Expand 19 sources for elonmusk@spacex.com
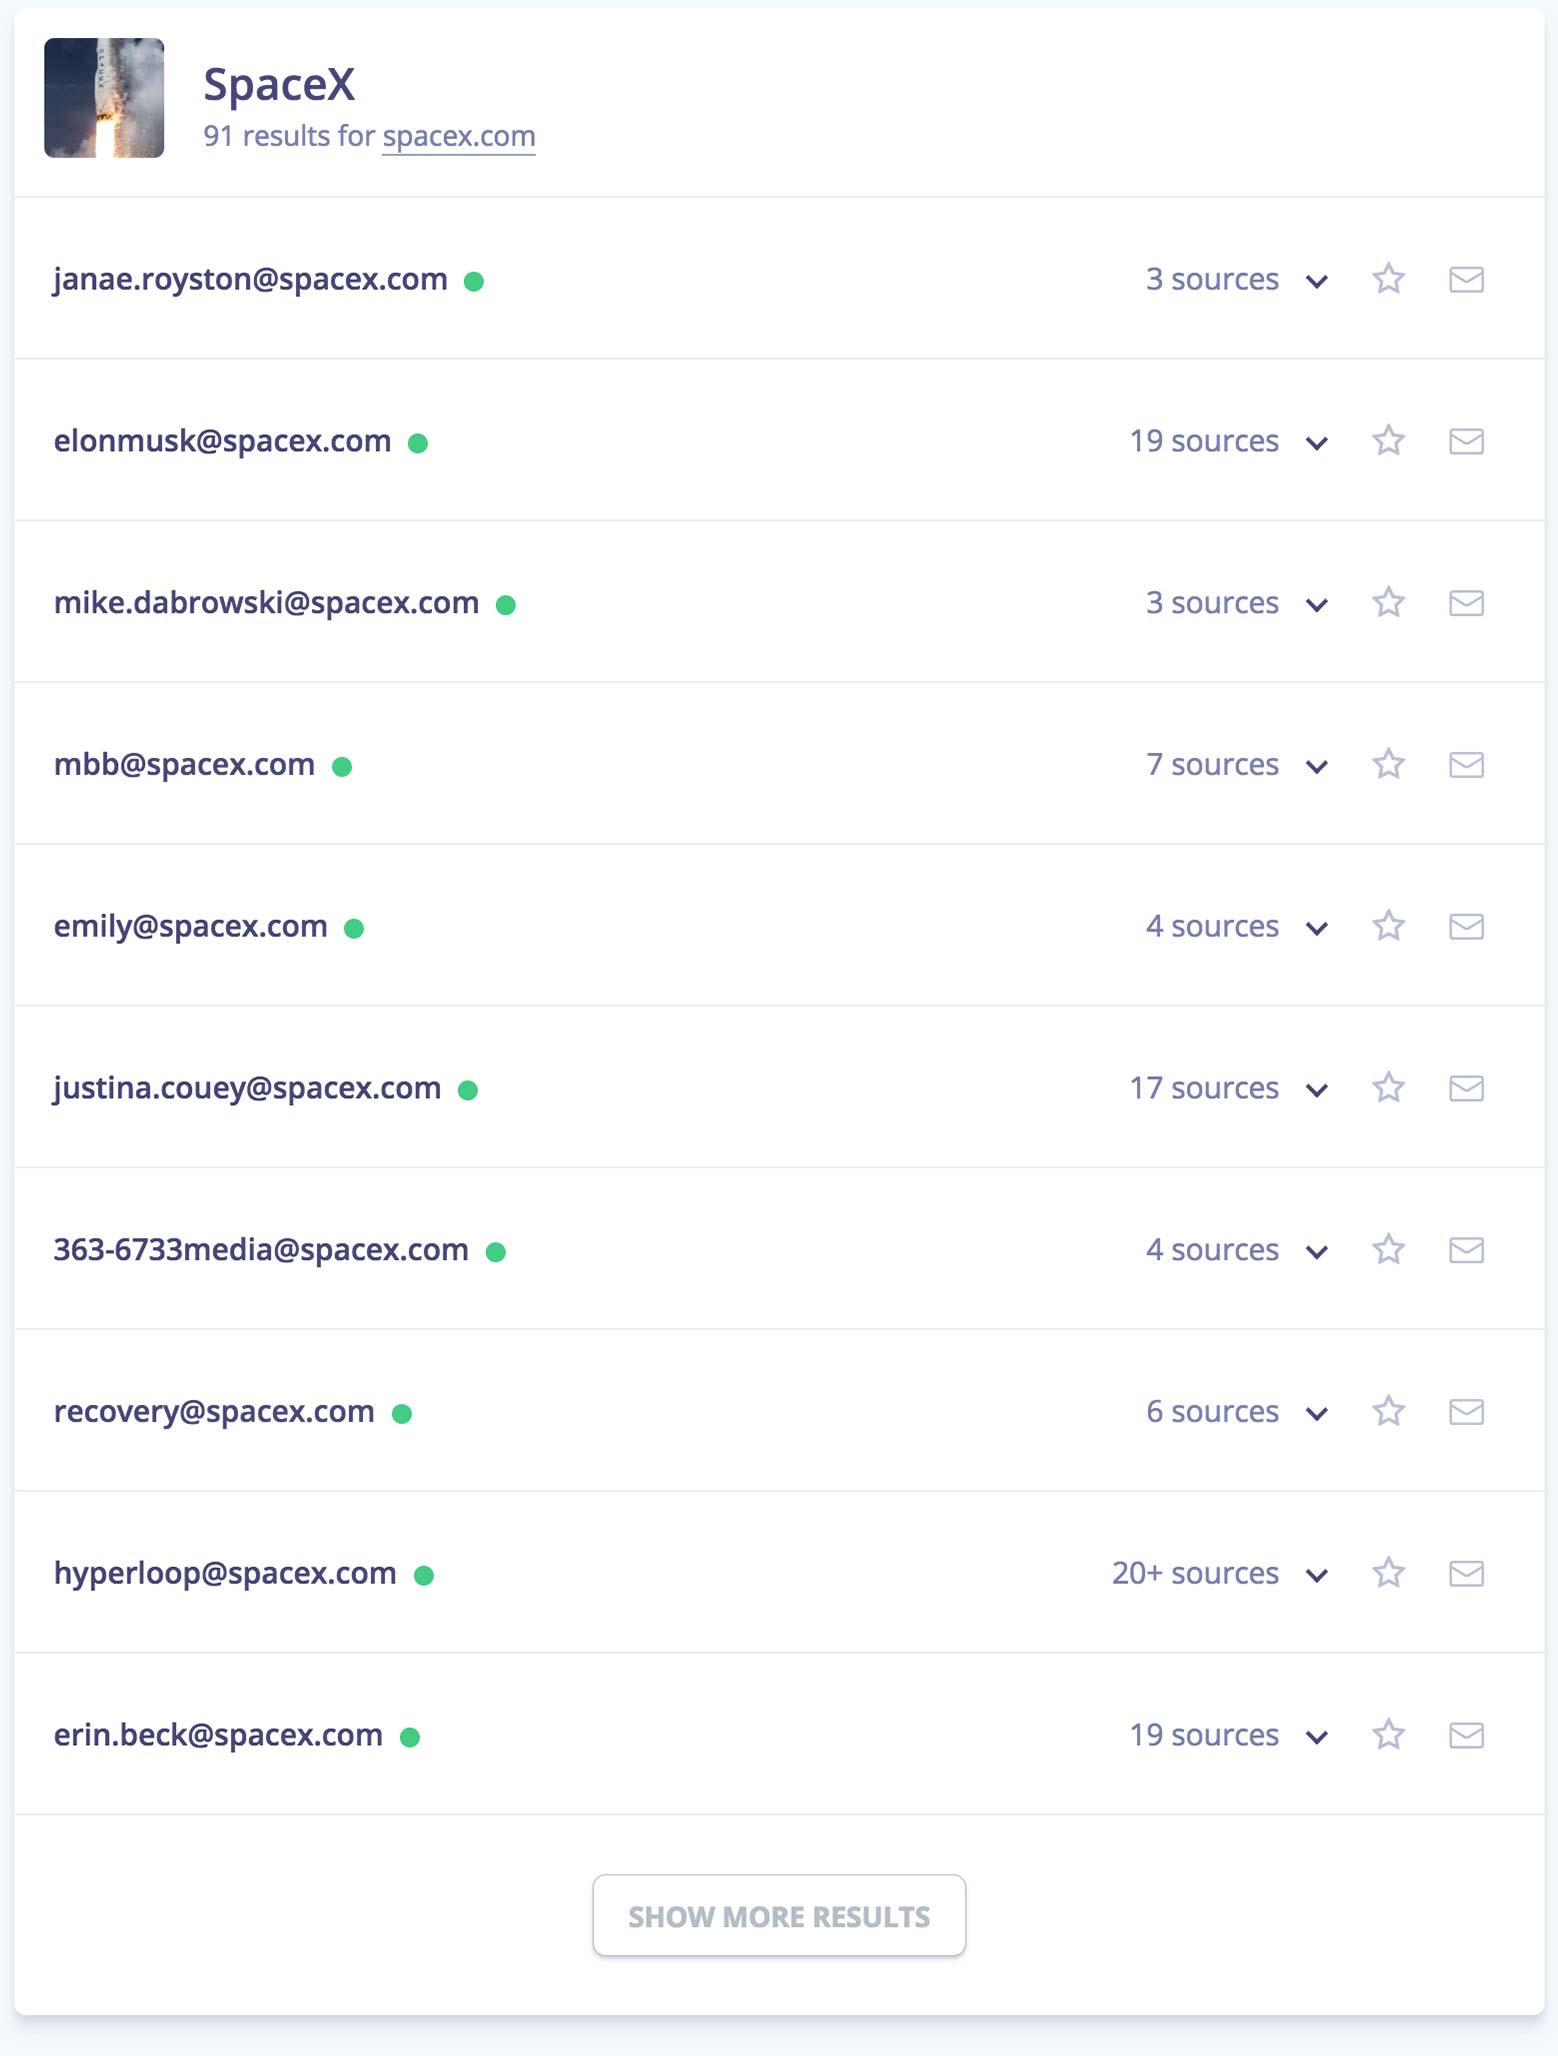This screenshot has width=1558, height=2056. point(1317,443)
